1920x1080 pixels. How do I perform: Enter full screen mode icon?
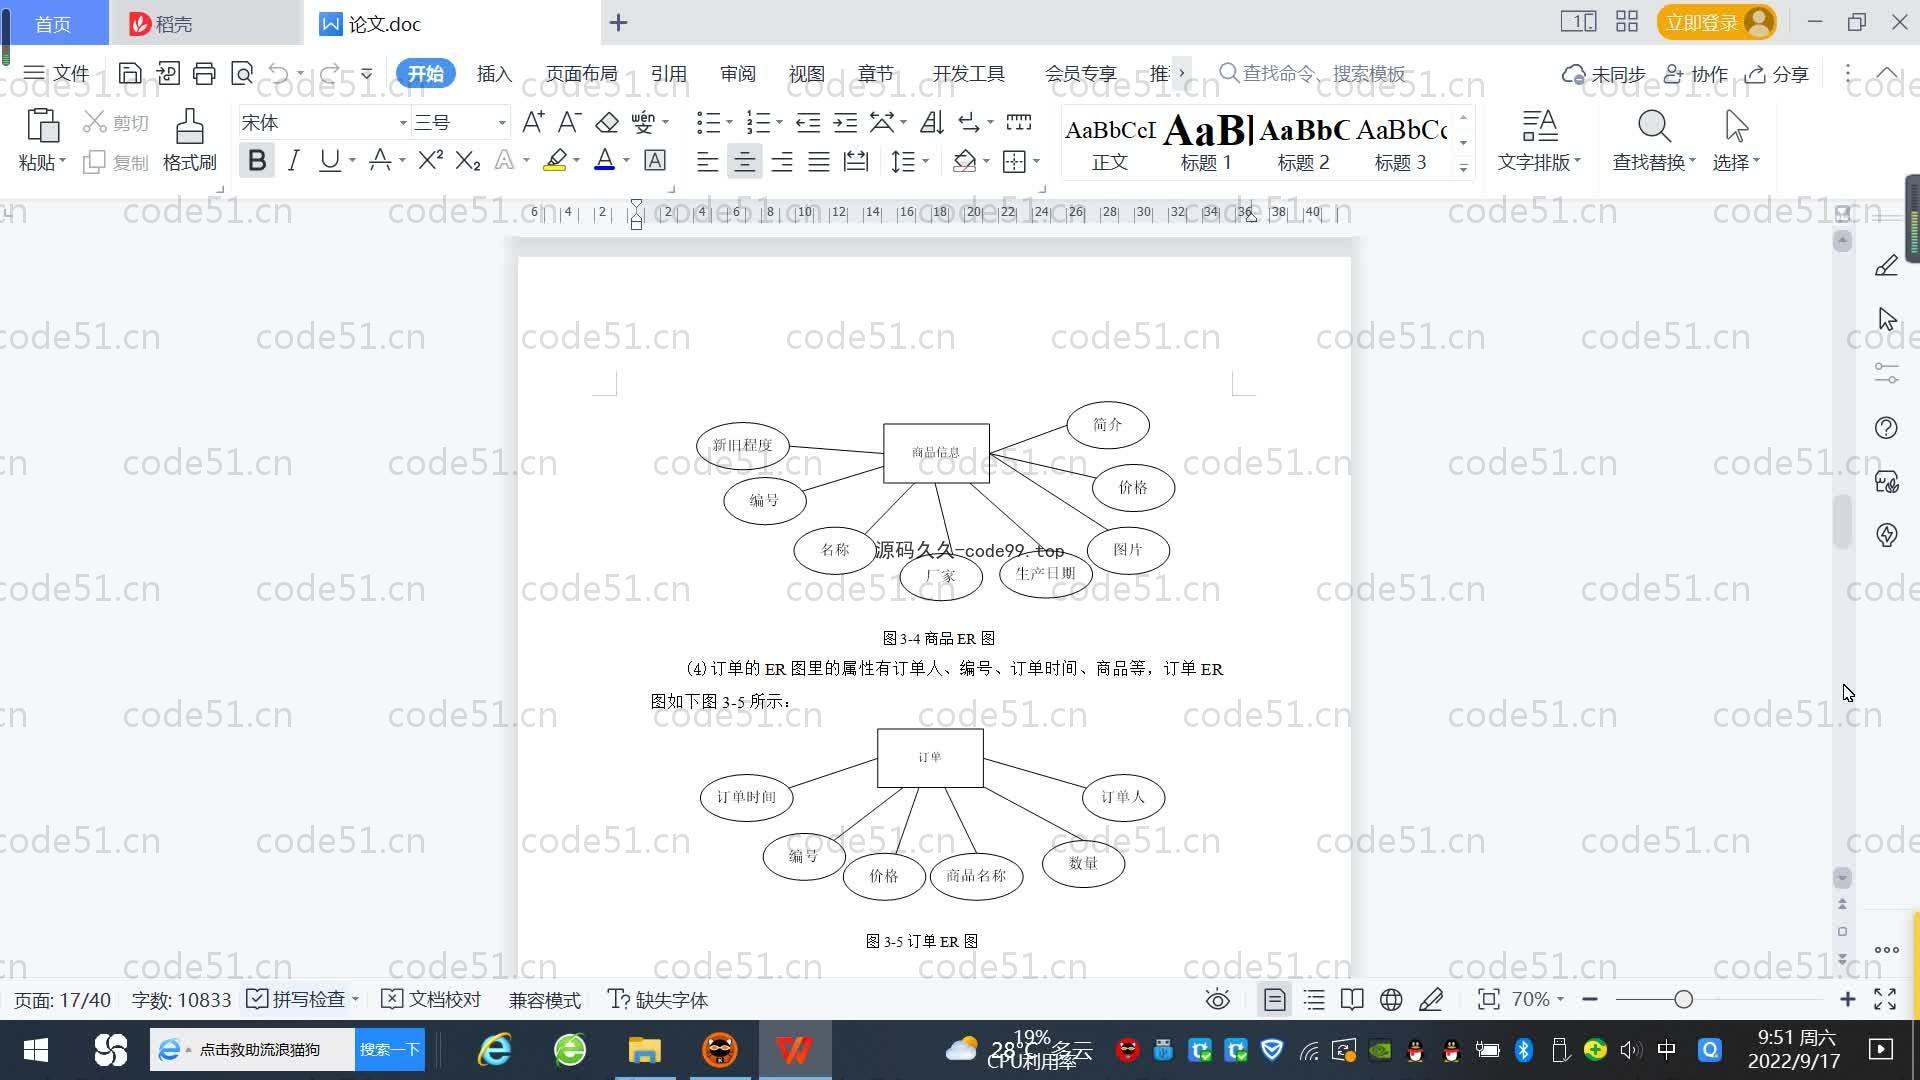click(1885, 1000)
